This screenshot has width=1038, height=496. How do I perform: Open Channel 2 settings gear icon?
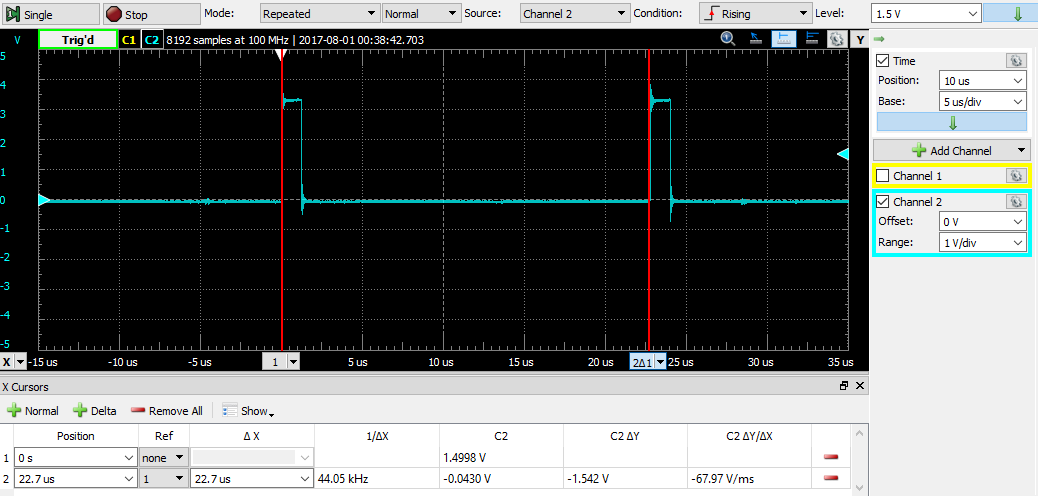click(x=1015, y=201)
